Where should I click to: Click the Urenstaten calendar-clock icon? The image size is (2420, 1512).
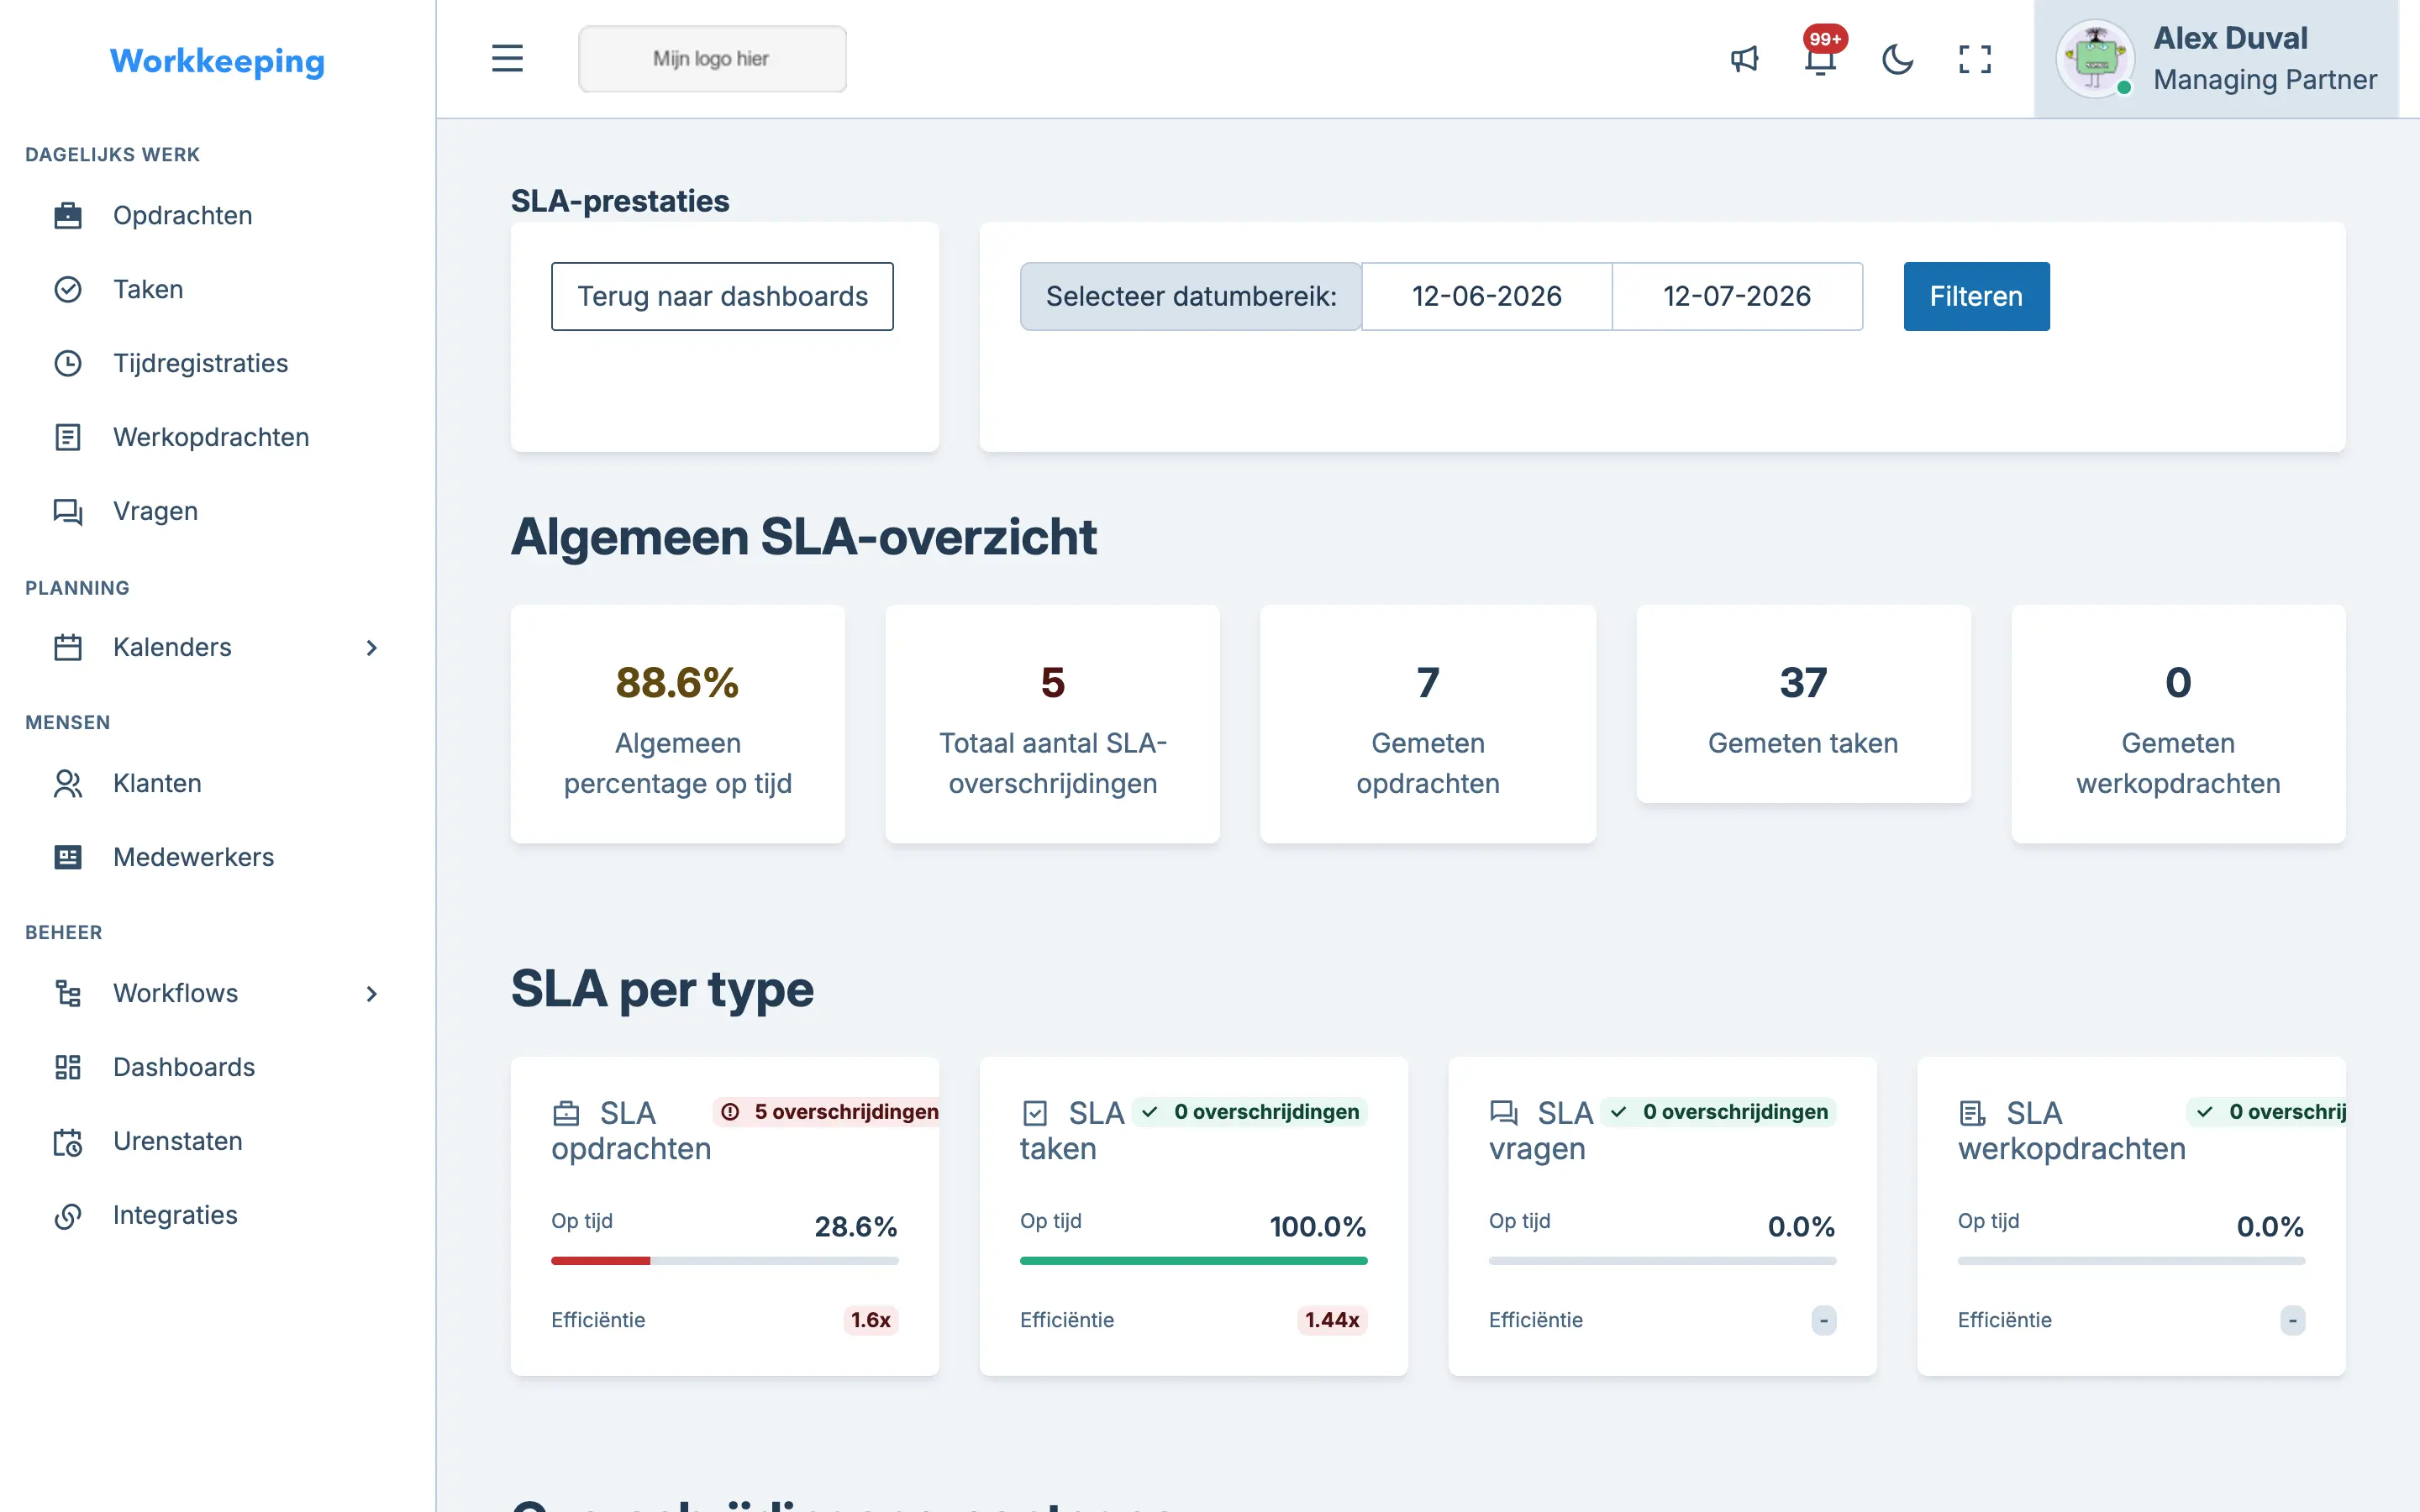pos(67,1141)
